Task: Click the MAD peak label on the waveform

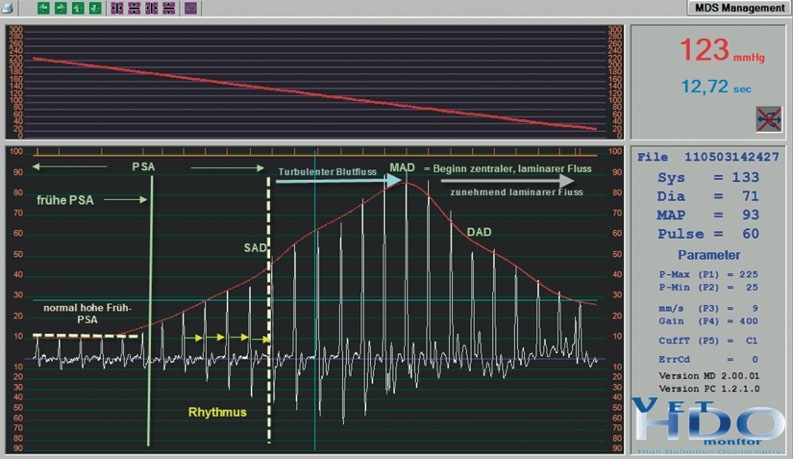Action: (x=403, y=168)
